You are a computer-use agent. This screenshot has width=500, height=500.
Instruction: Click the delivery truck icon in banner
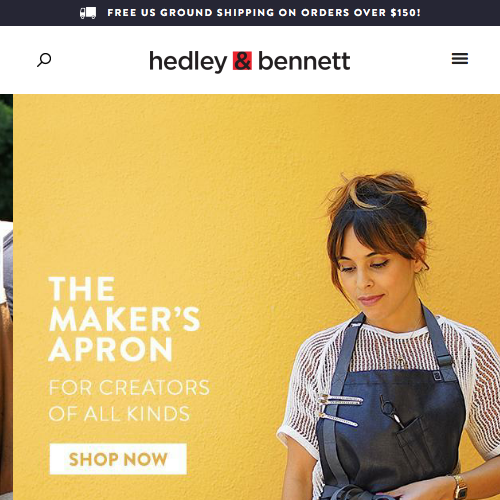88,13
